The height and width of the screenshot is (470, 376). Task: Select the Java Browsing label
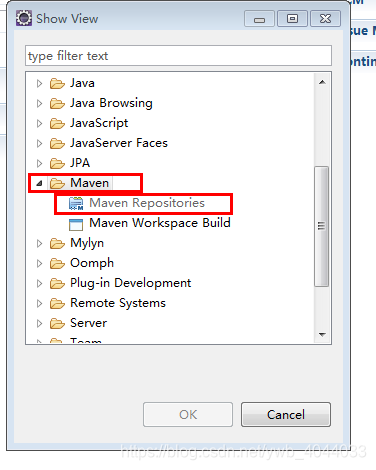[x=111, y=103]
